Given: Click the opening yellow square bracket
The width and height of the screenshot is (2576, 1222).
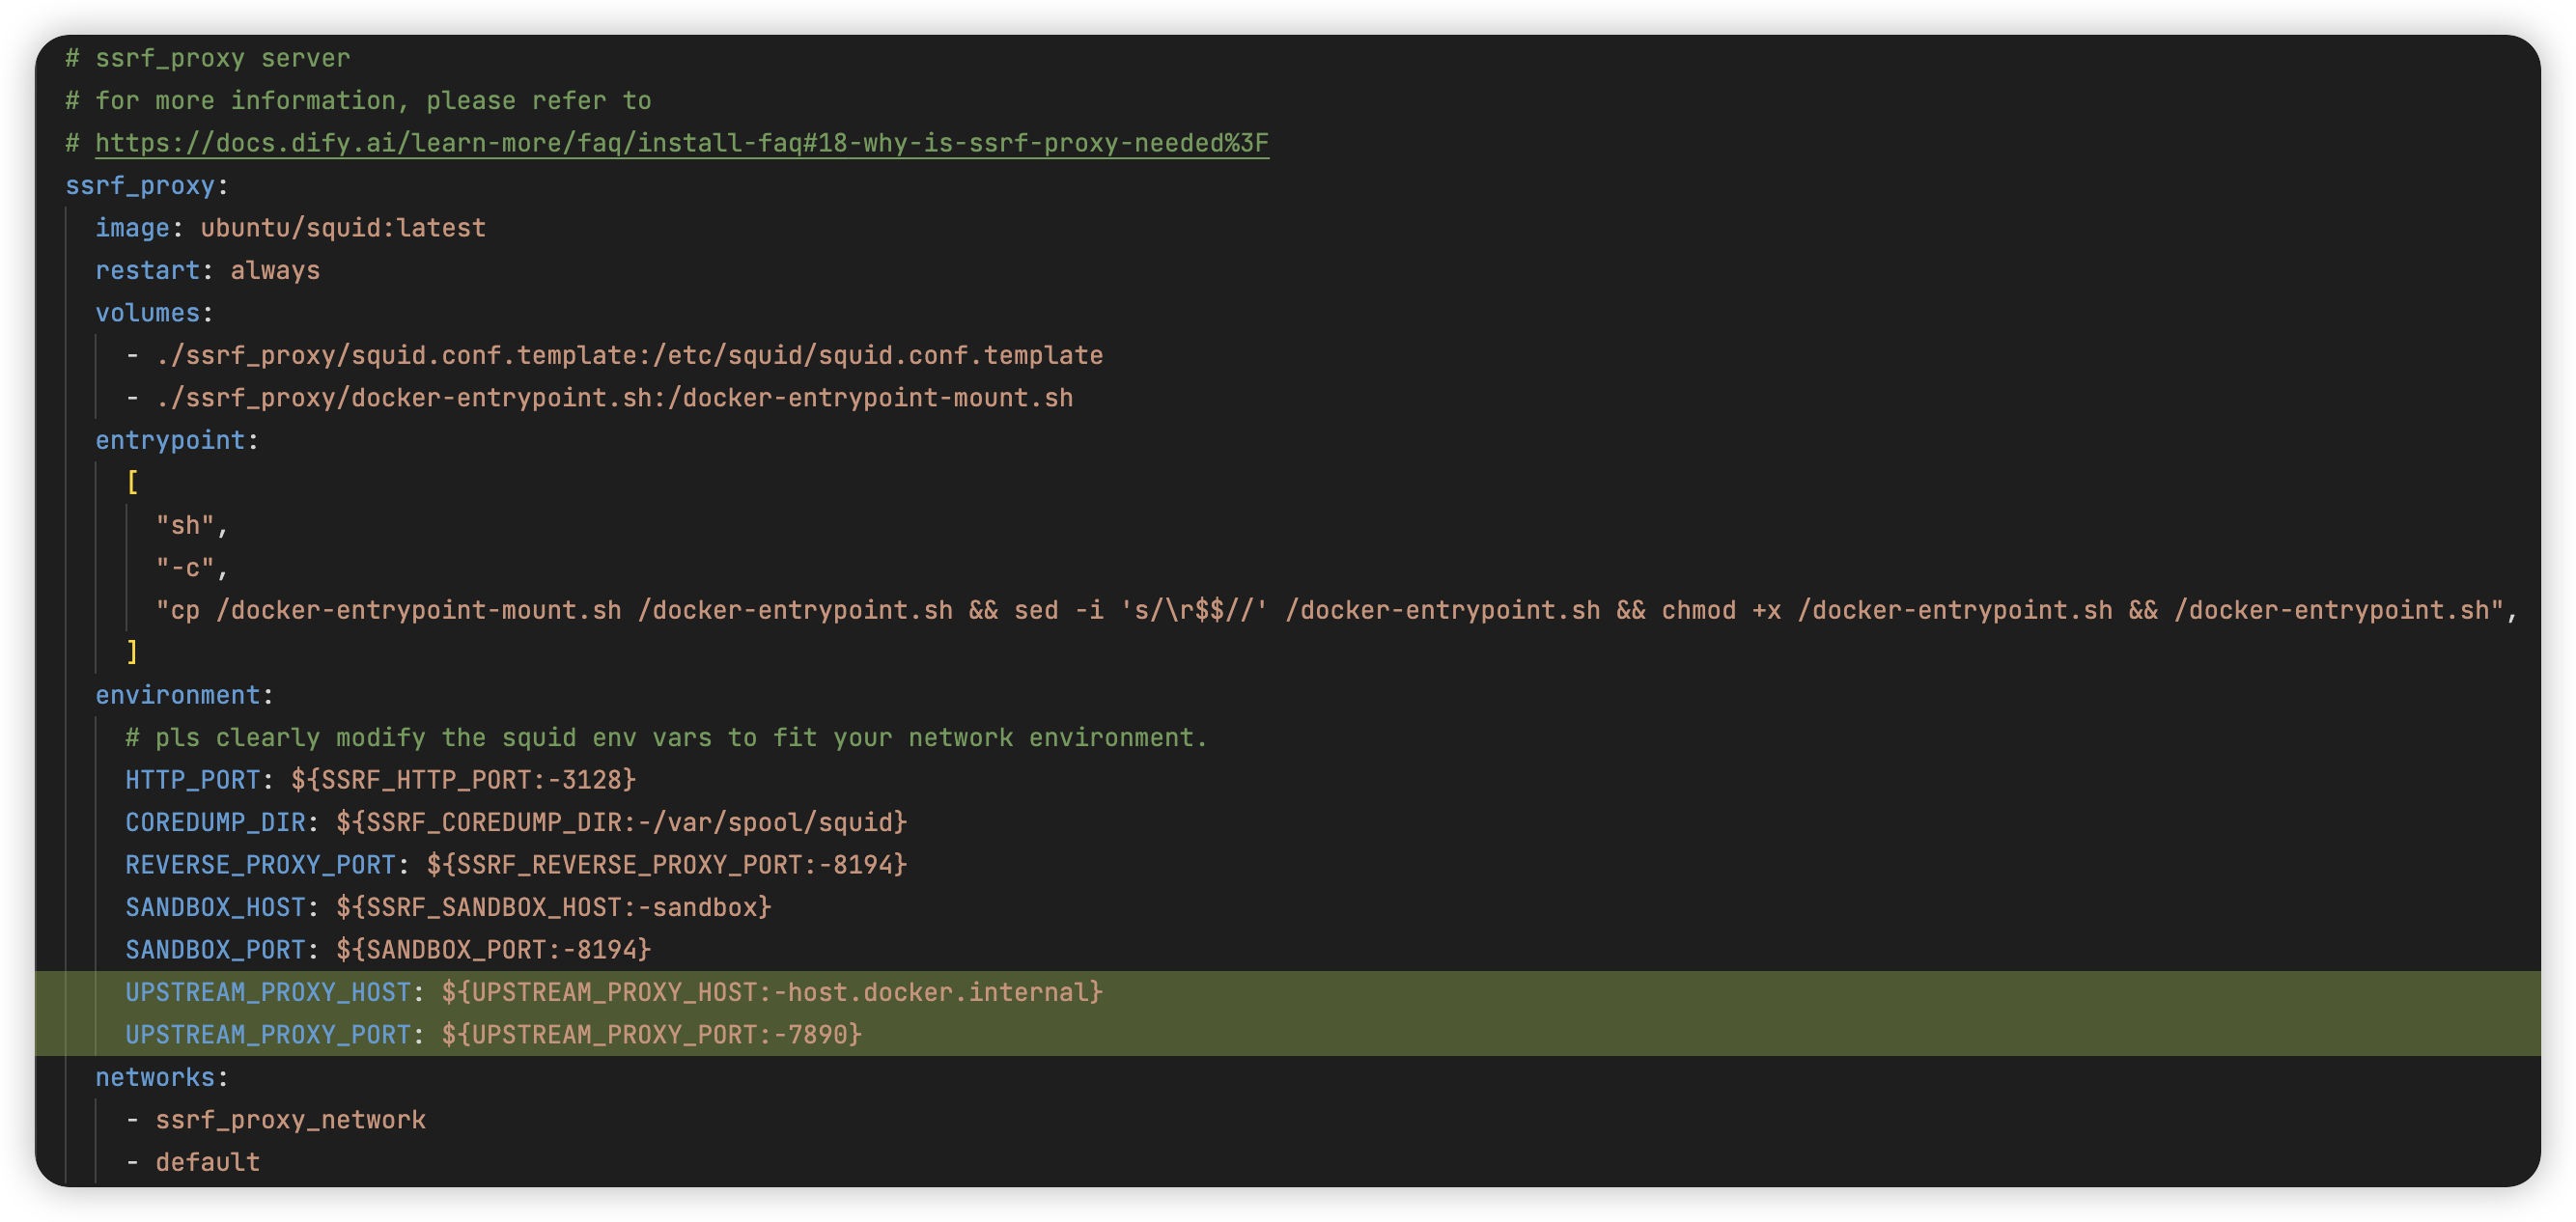Looking at the screenshot, I should 132,483.
